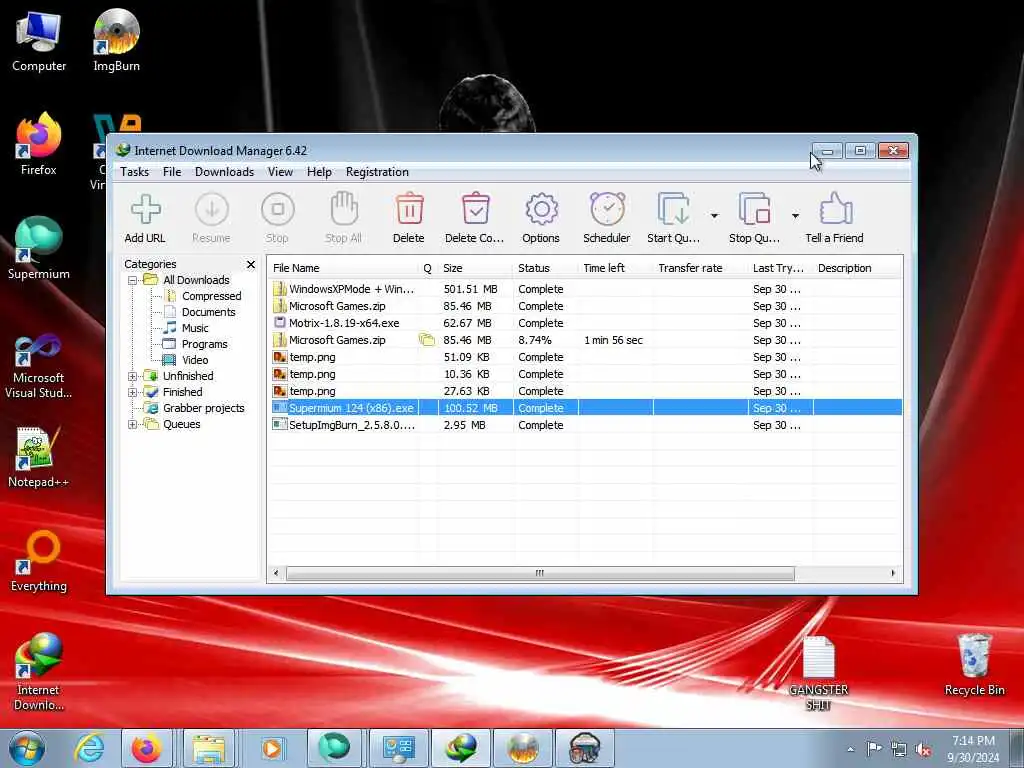Open the Notepad++ desktop icon
This screenshot has height=768, width=1024.
click(39, 457)
